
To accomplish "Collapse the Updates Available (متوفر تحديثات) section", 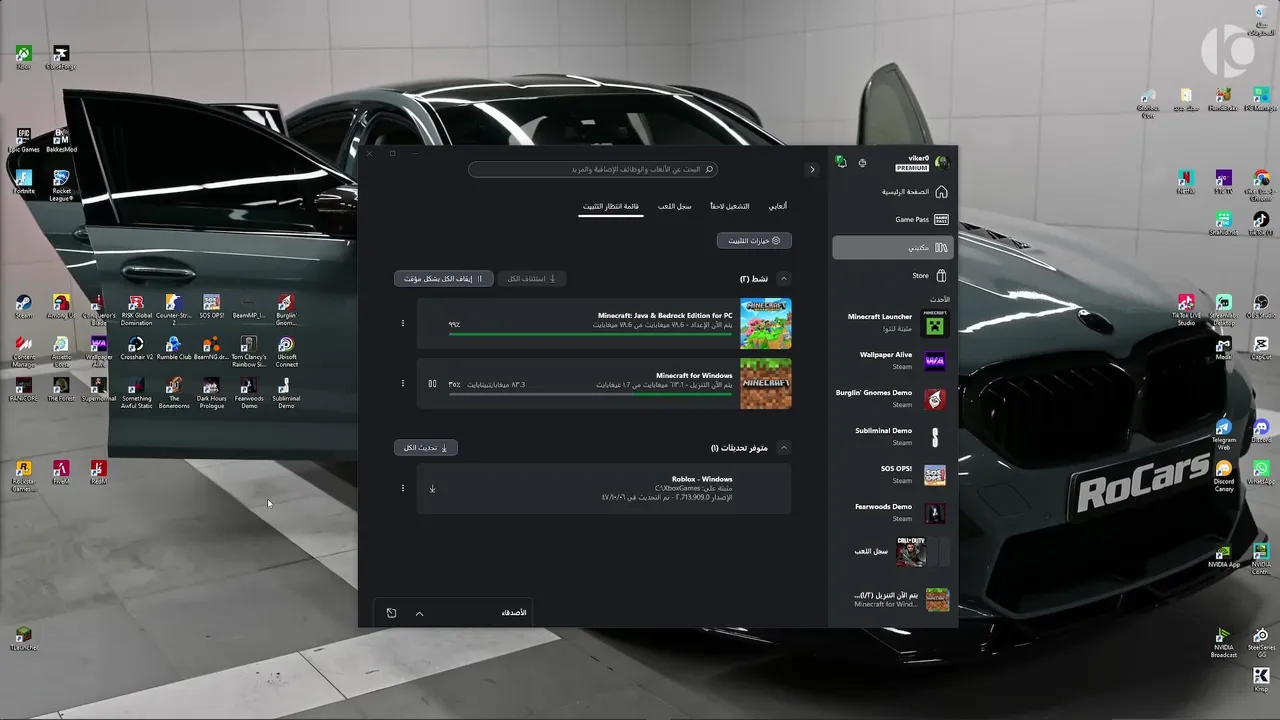I will pyautogui.click(x=784, y=448).
